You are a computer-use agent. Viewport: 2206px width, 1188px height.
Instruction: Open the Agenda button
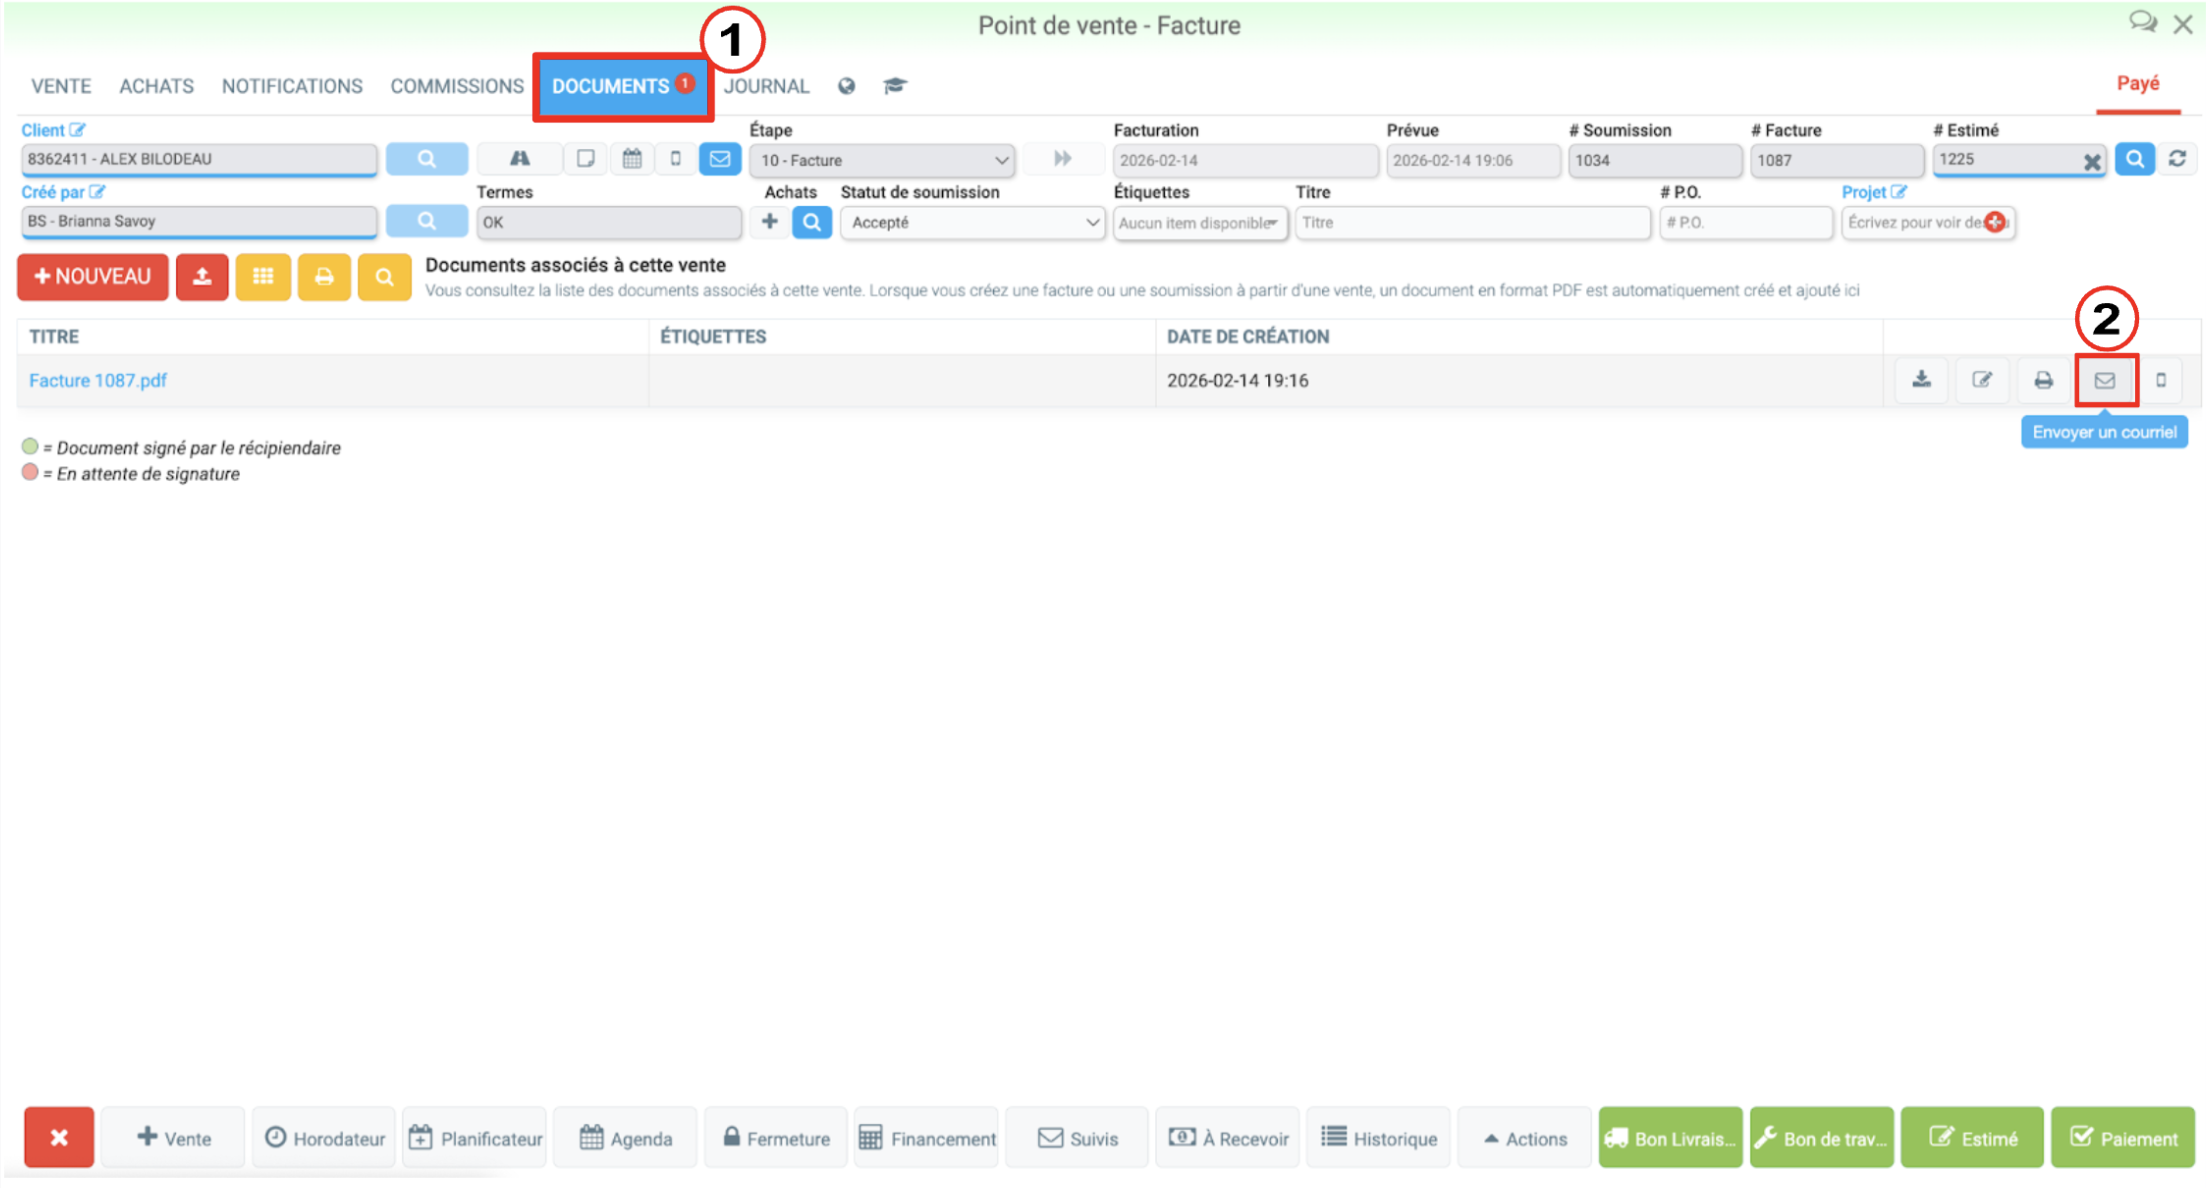pyautogui.click(x=626, y=1138)
